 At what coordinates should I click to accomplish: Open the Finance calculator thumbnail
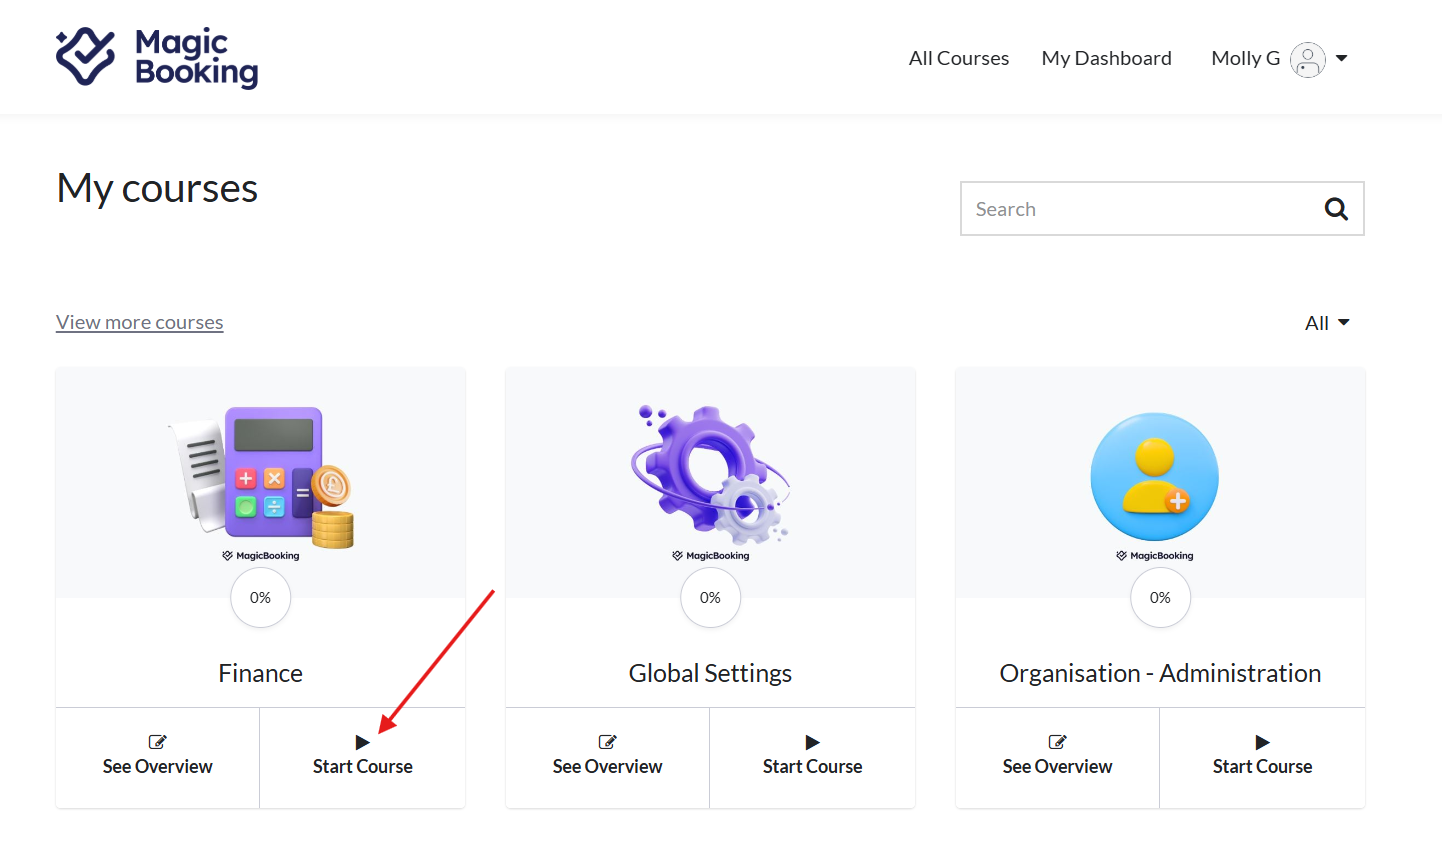[261, 483]
